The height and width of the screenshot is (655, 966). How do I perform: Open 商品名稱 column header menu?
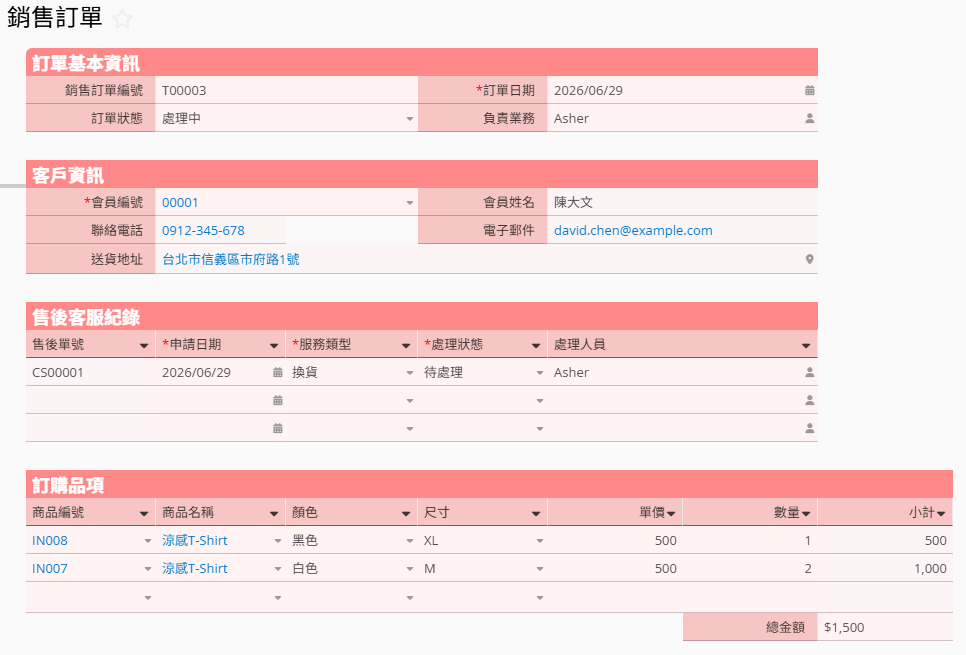pyautogui.click(x=274, y=513)
